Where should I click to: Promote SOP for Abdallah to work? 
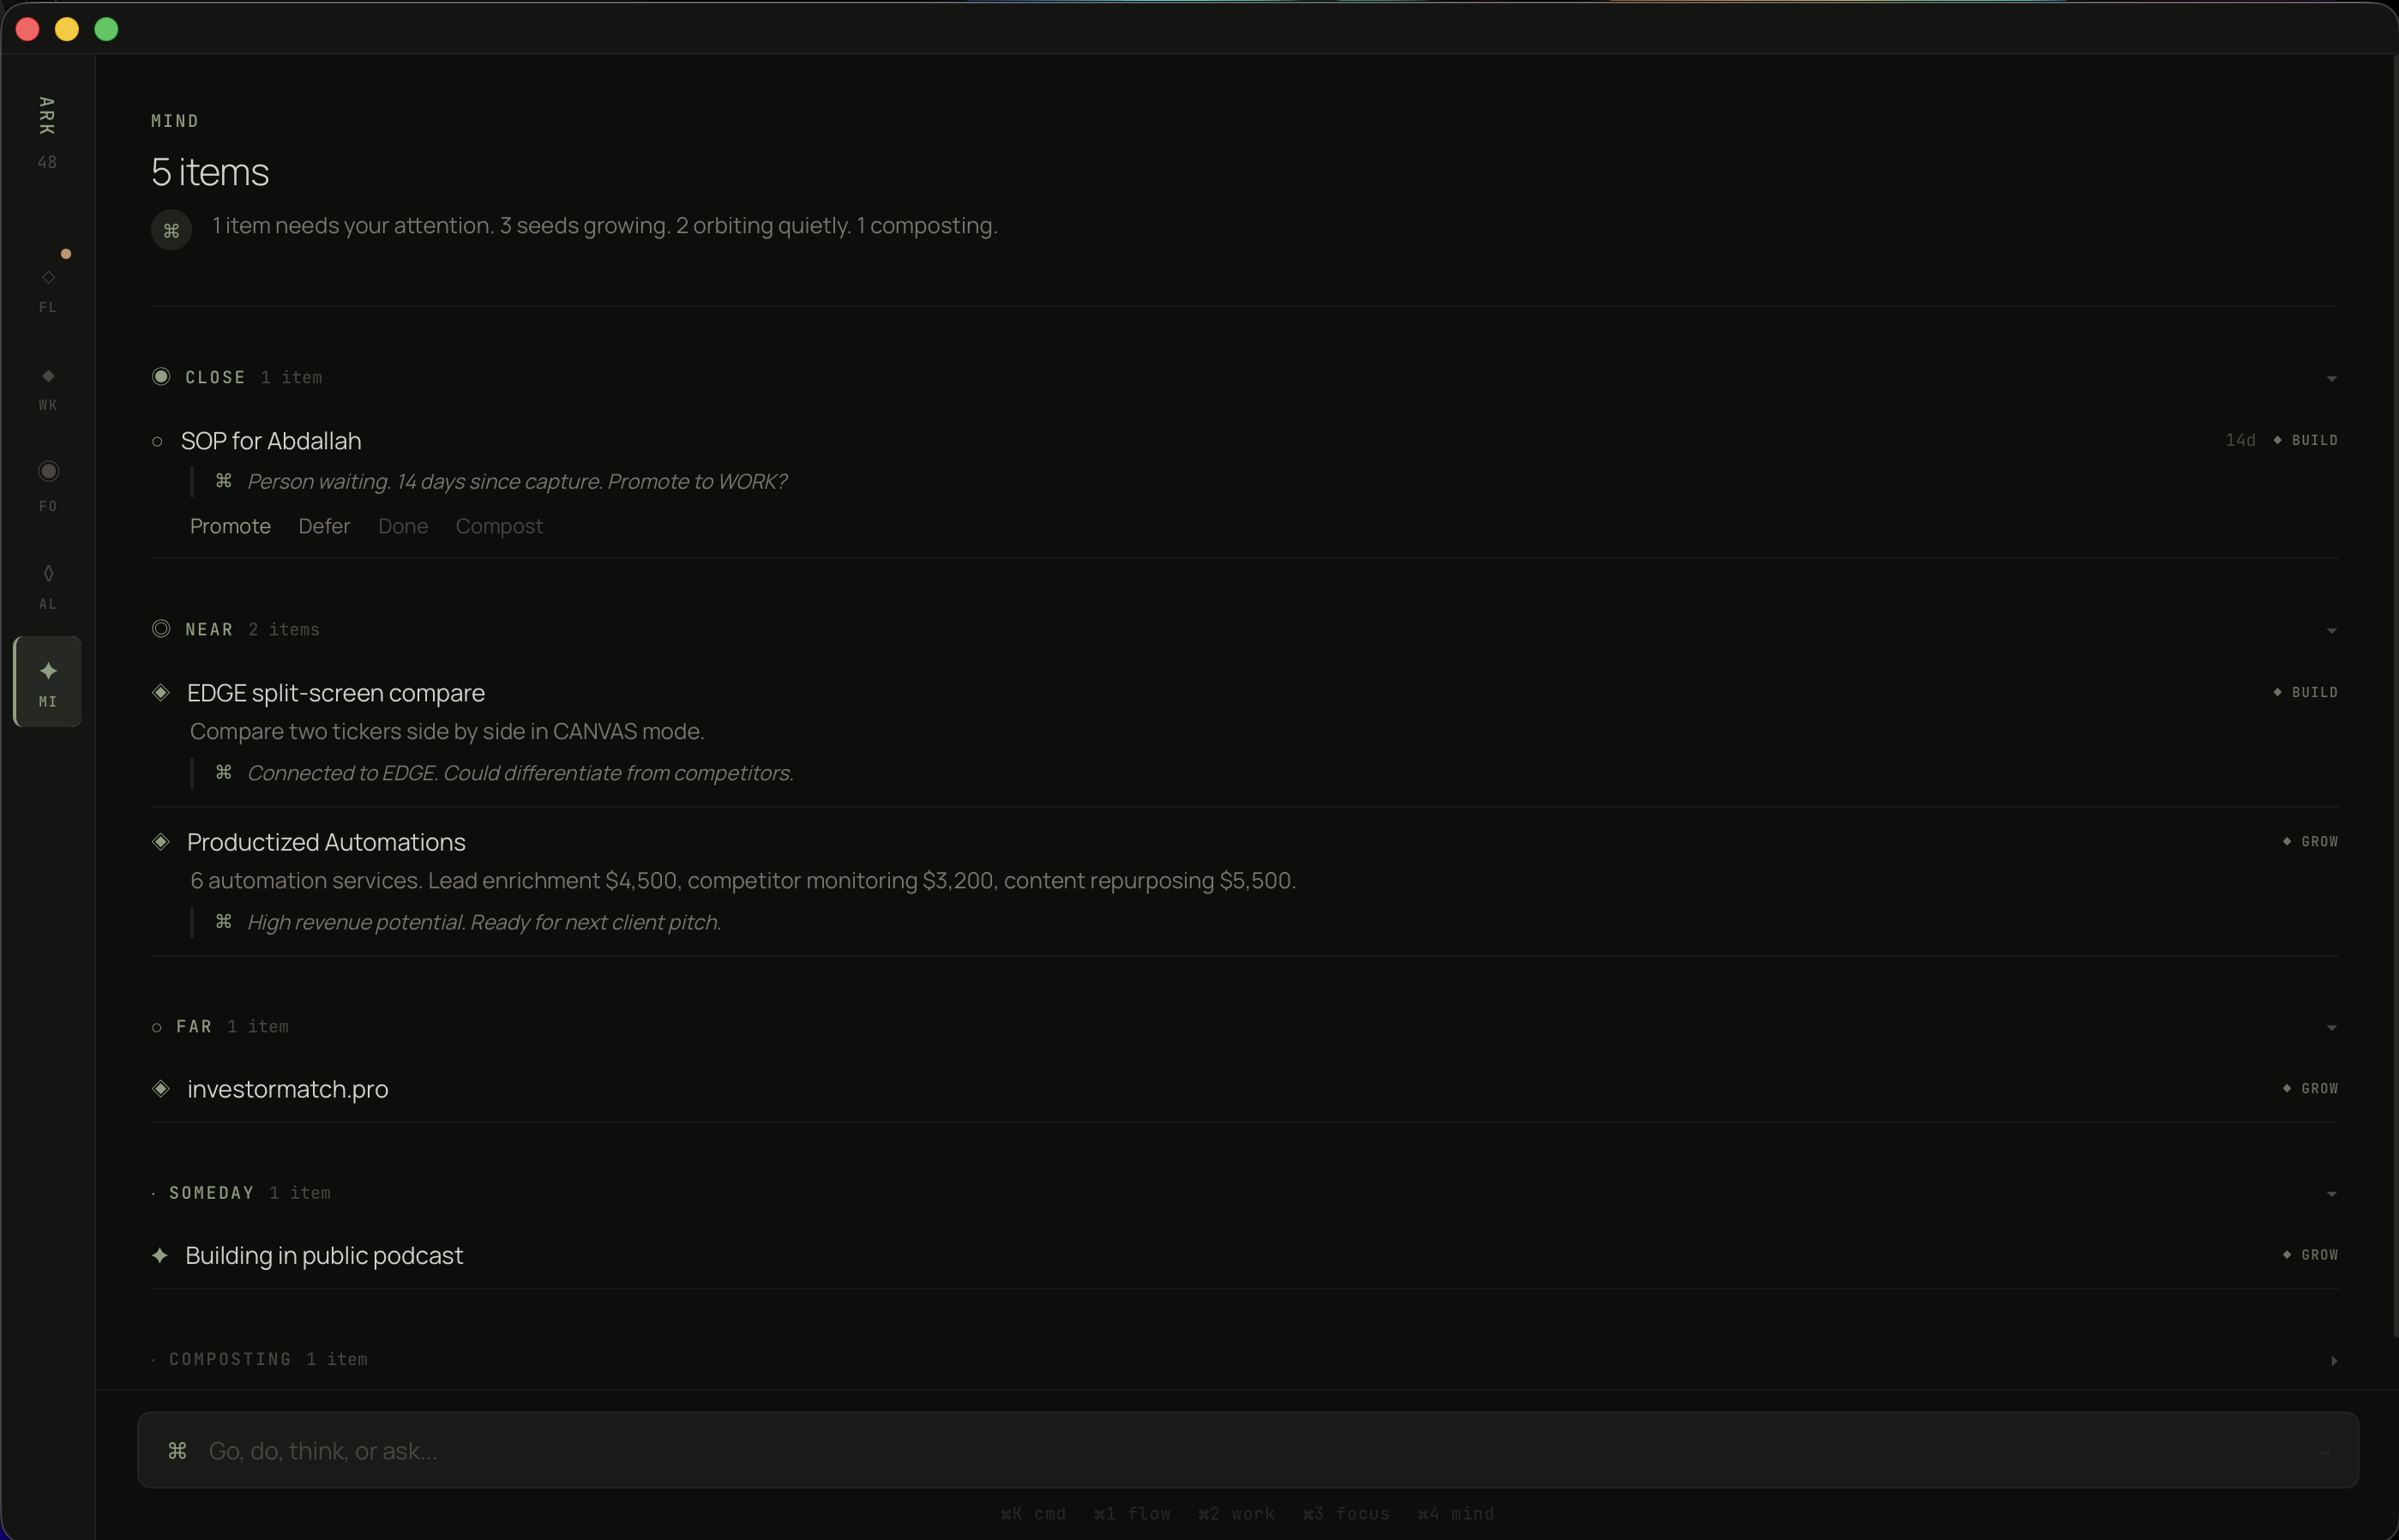pos(230,527)
